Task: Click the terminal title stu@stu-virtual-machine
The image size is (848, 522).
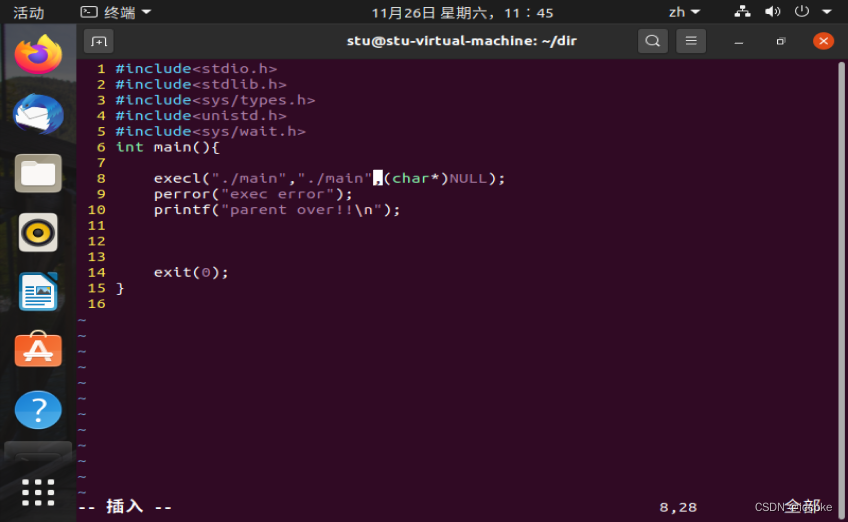Action: point(461,41)
